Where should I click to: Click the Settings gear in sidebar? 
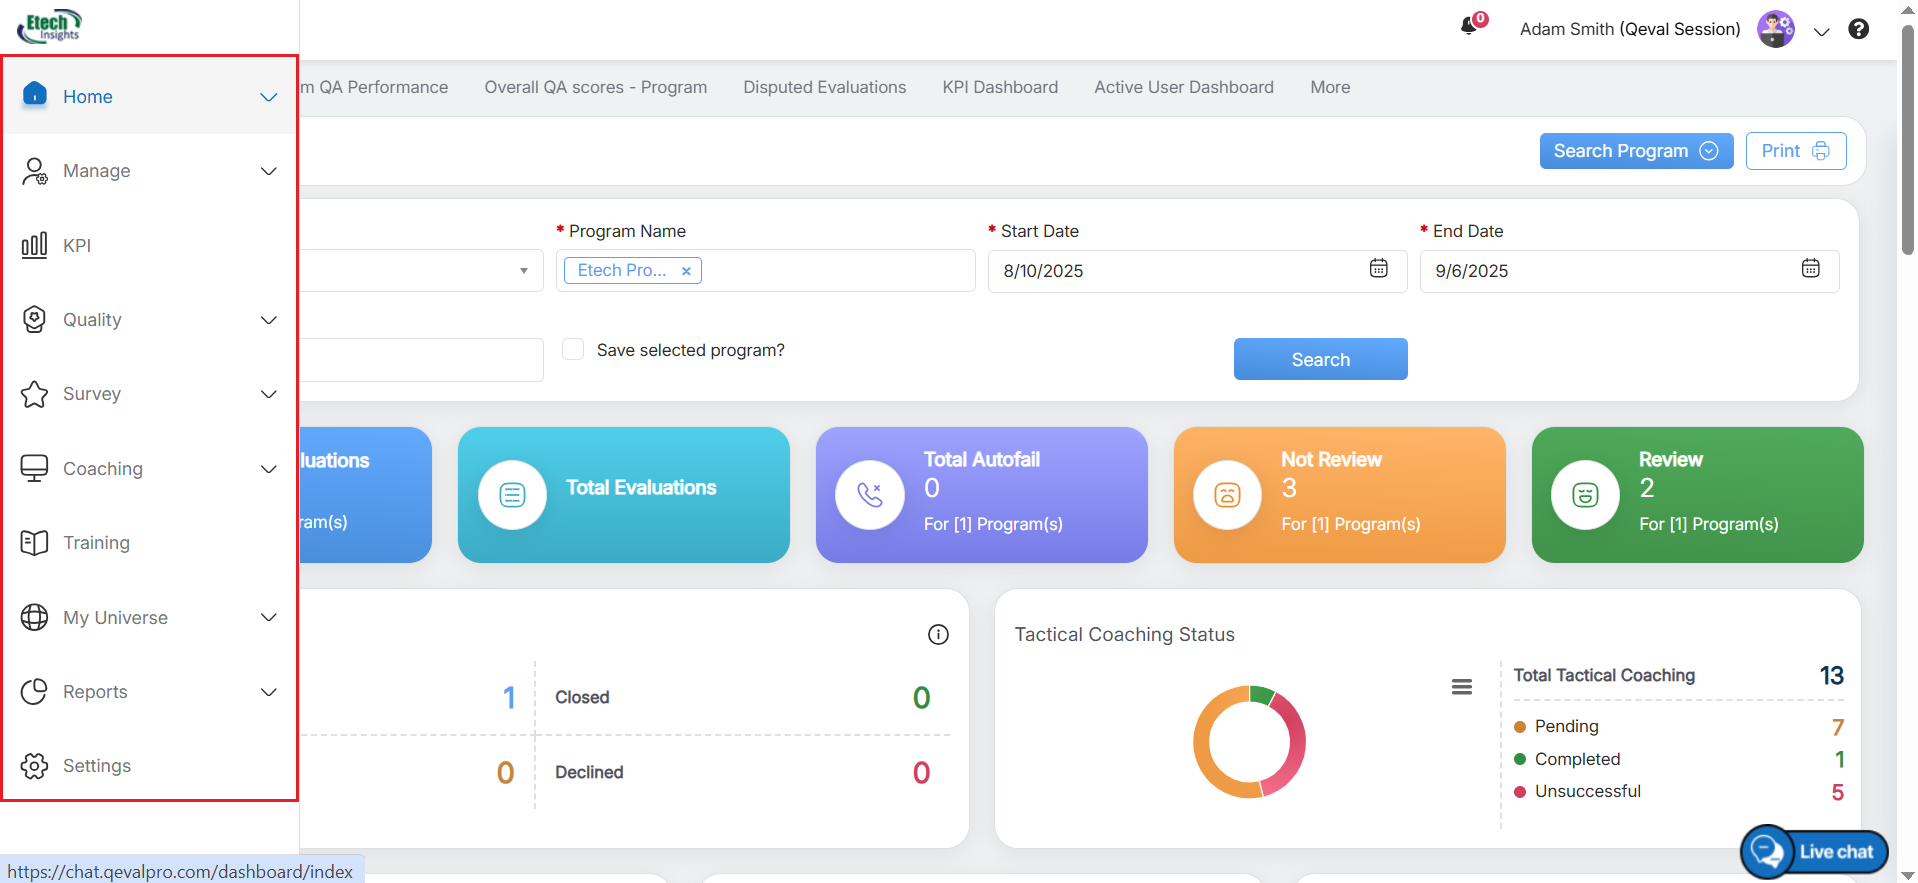(35, 766)
